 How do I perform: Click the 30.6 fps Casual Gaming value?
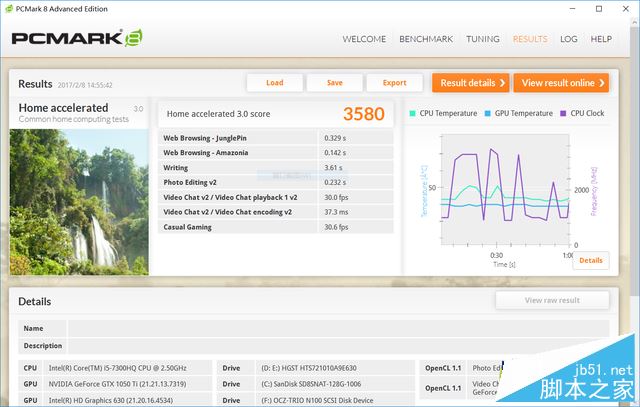(336, 227)
